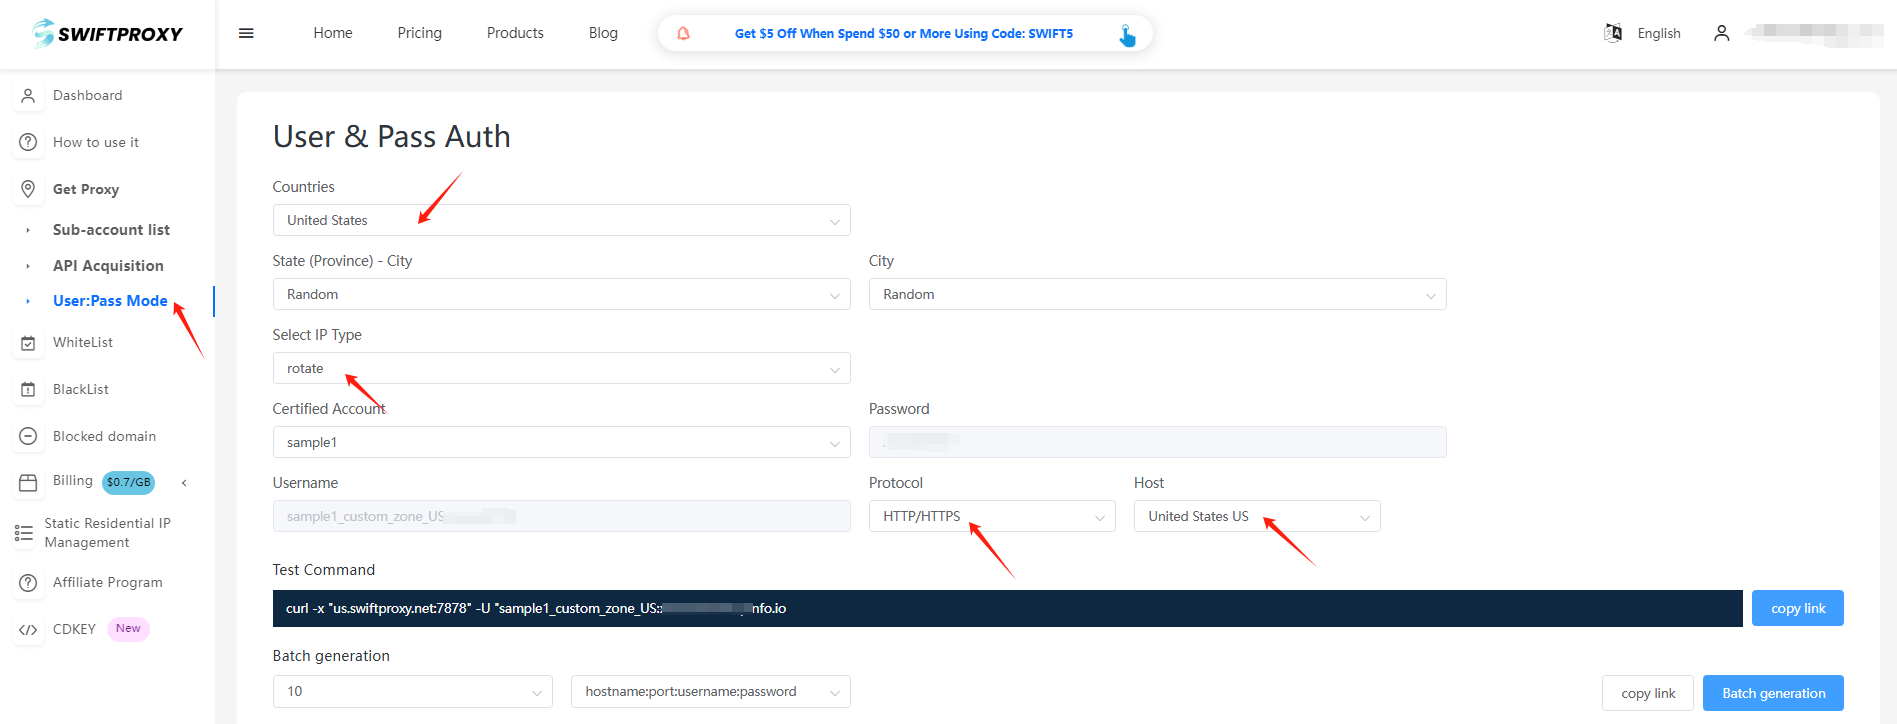Screen dimensions: 1897x724
Task: Click the Password field
Action: point(1157,442)
